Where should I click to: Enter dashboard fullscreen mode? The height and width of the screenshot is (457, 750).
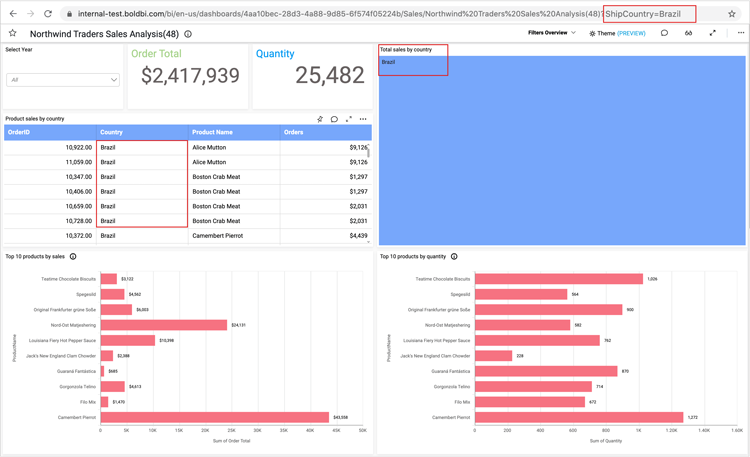point(713,33)
